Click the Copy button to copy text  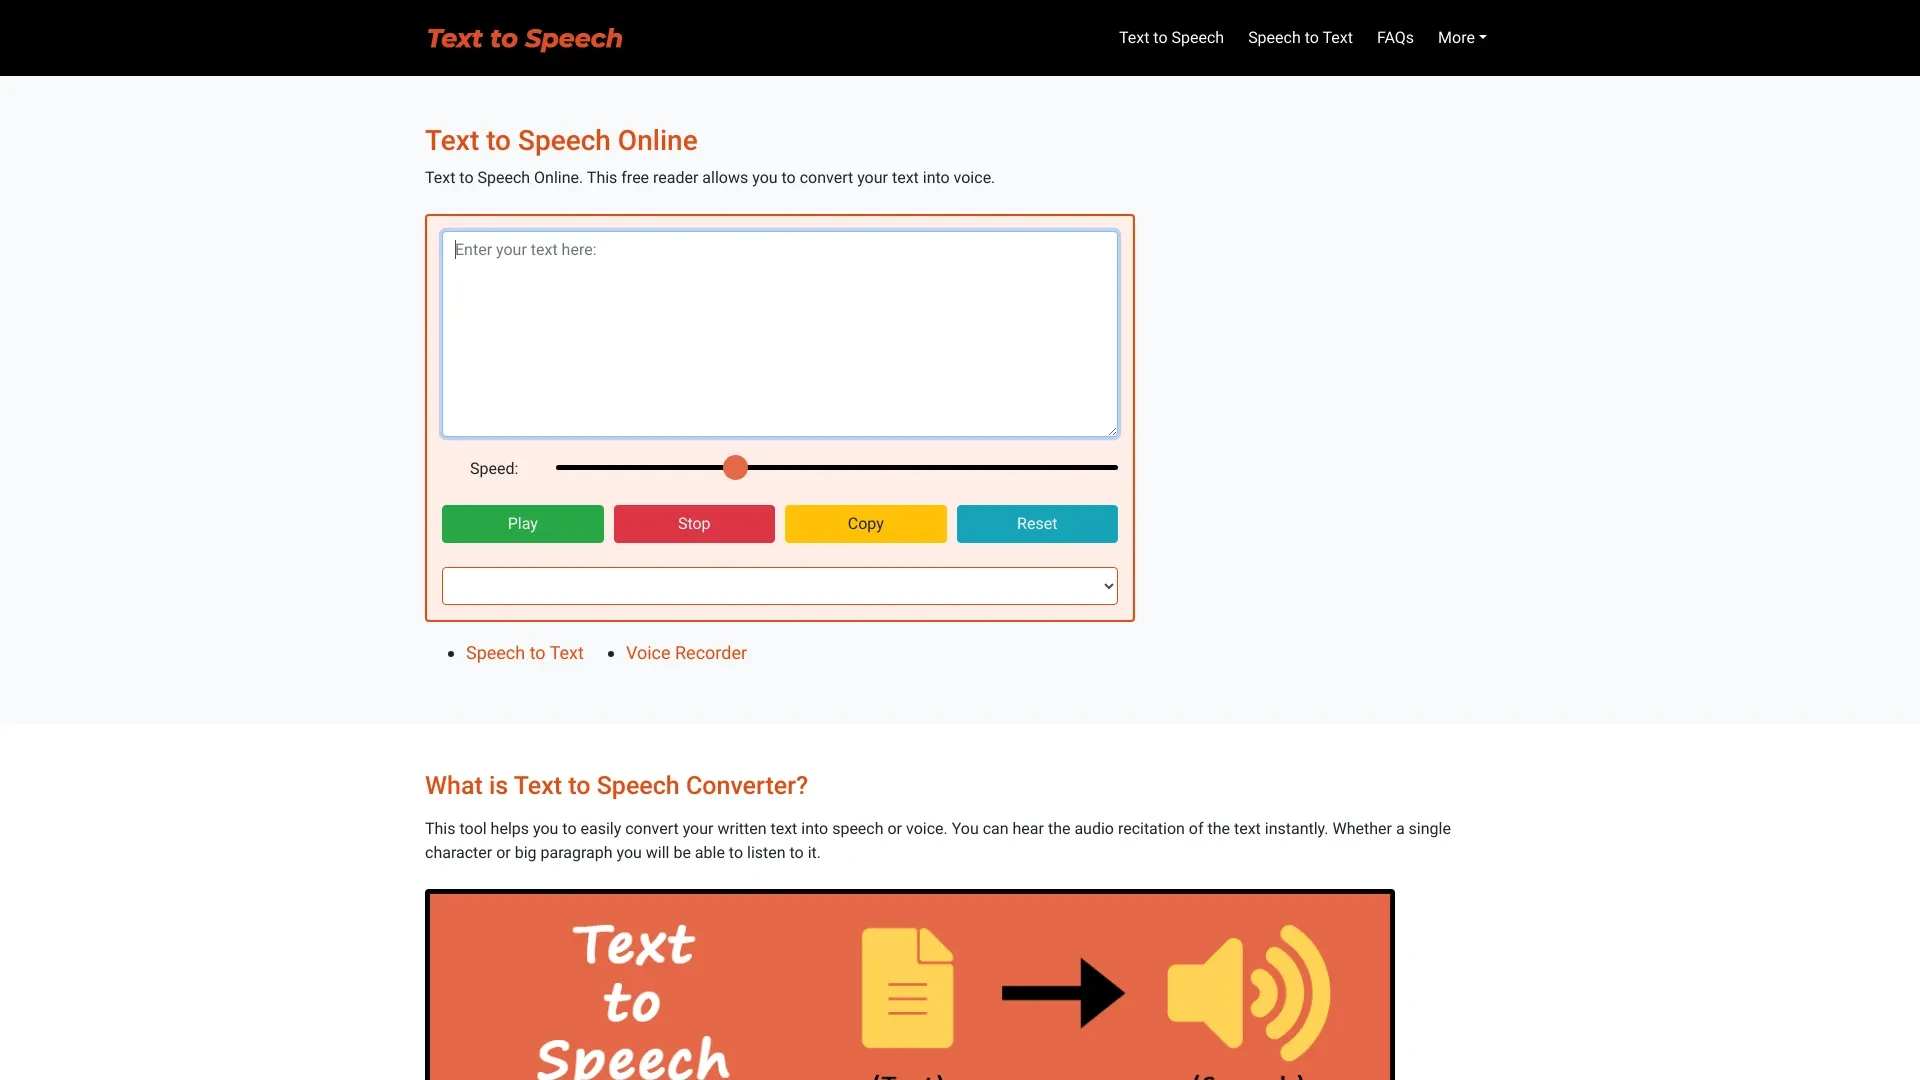click(x=865, y=524)
